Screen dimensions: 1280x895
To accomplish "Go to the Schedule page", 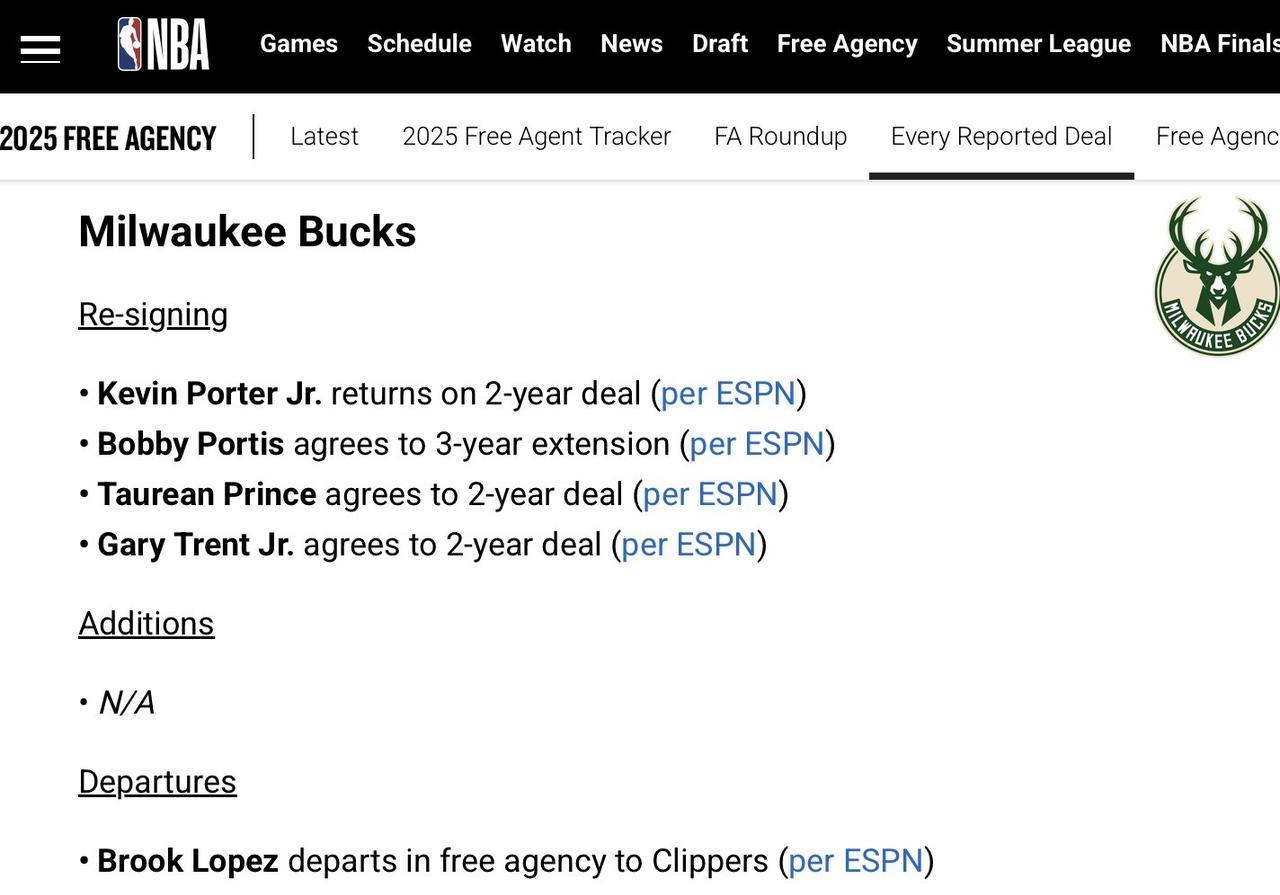I will pyautogui.click(x=419, y=44).
